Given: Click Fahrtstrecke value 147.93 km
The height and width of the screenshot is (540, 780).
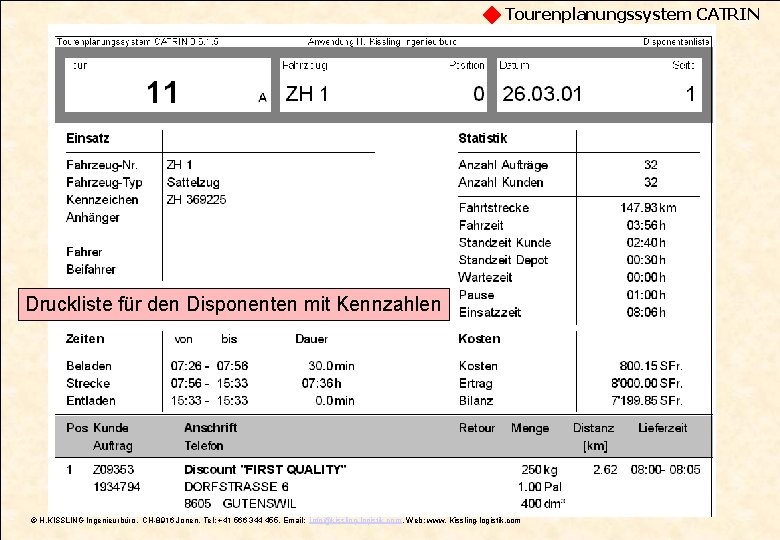Looking at the screenshot, I should click(648, 208).
